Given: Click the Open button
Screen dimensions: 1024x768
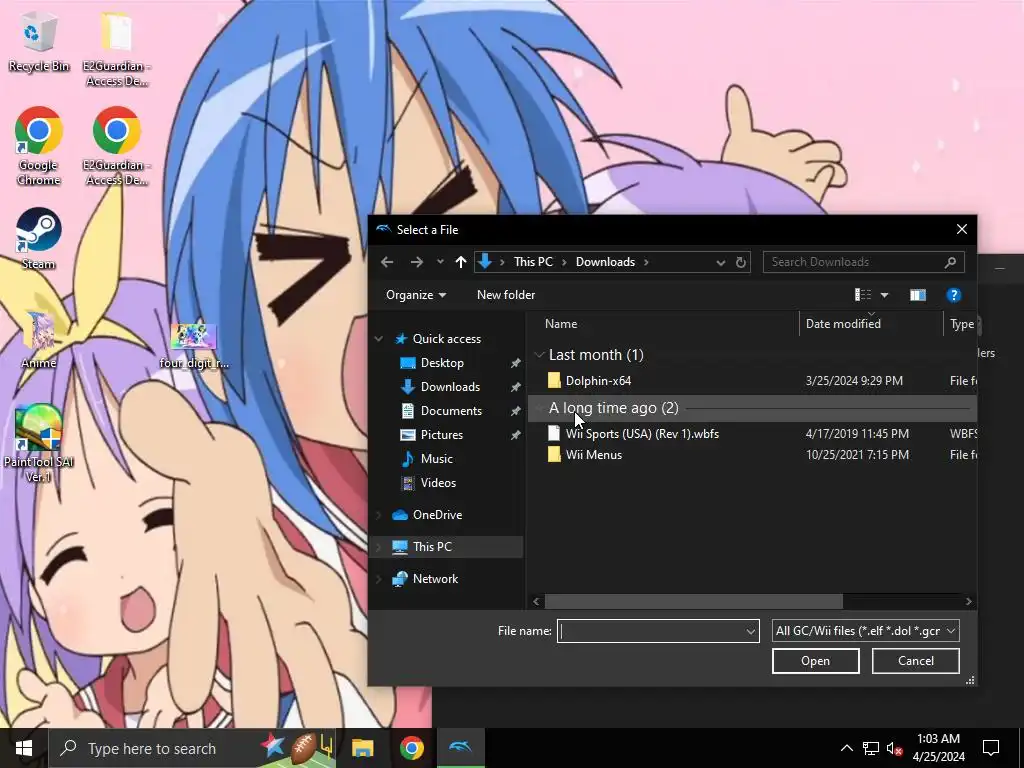Looking at the screenshot, I should (x=815, y=661).
